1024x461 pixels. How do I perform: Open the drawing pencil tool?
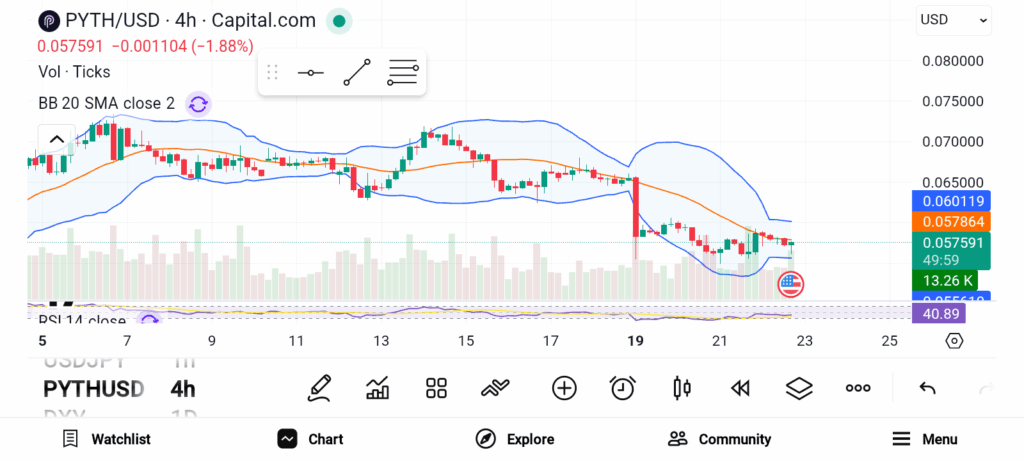[320, 388]
